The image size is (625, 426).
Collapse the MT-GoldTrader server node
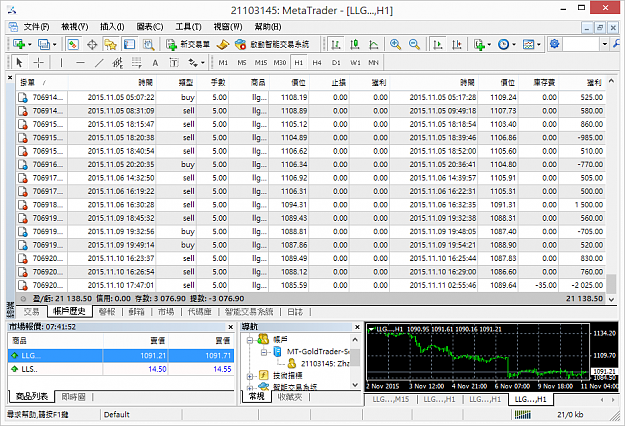click(263, 352)
